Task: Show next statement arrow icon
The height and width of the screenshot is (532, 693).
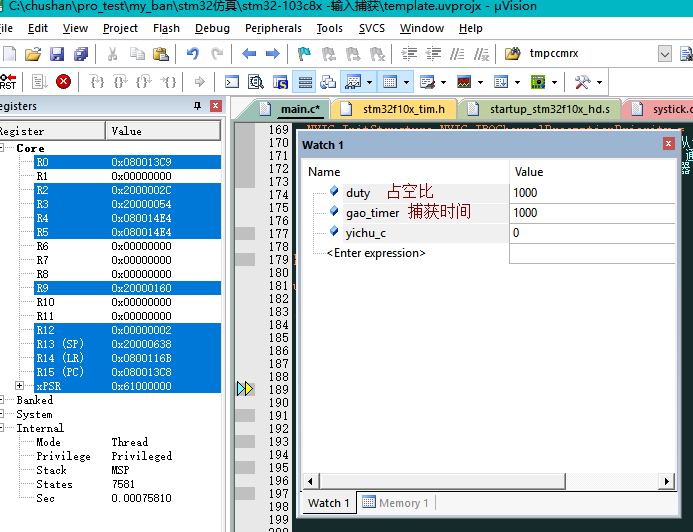Action: pos(200,82)
